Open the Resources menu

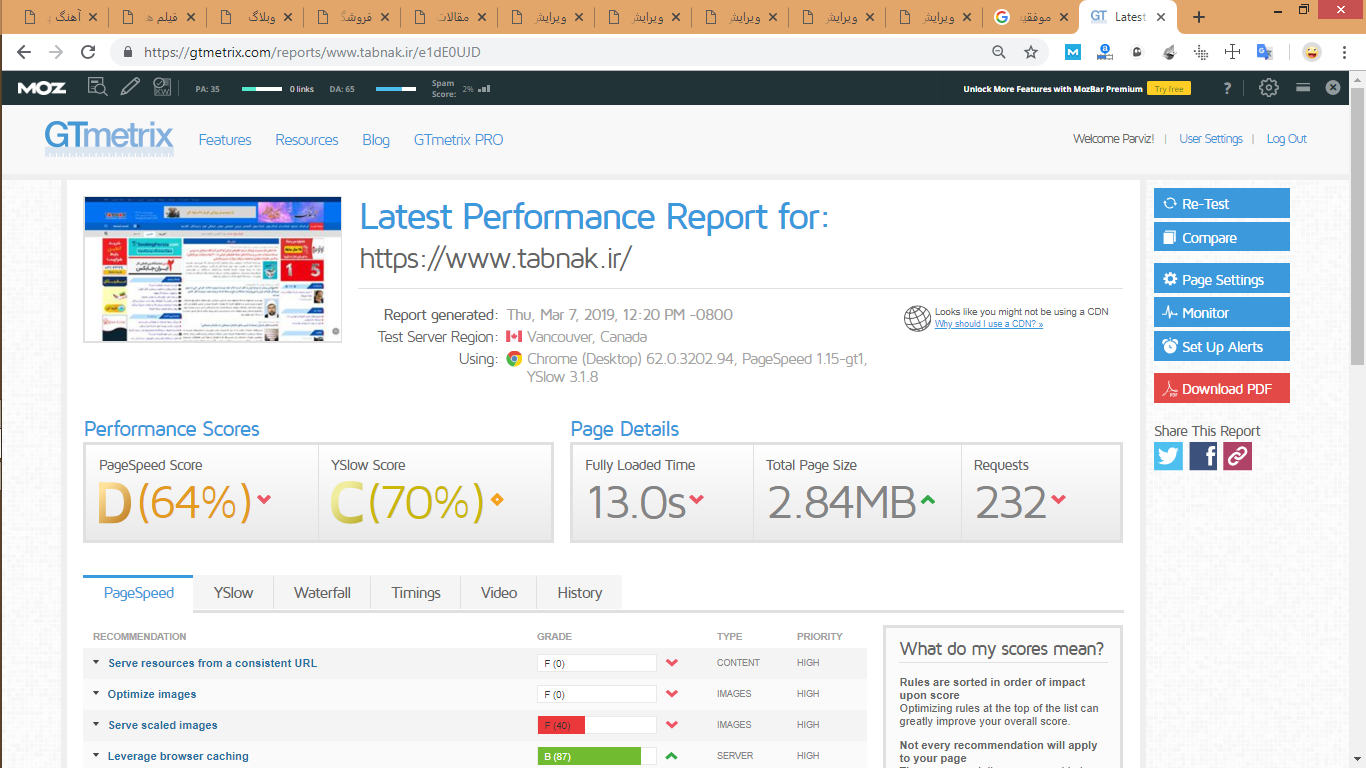click(307, 140)
